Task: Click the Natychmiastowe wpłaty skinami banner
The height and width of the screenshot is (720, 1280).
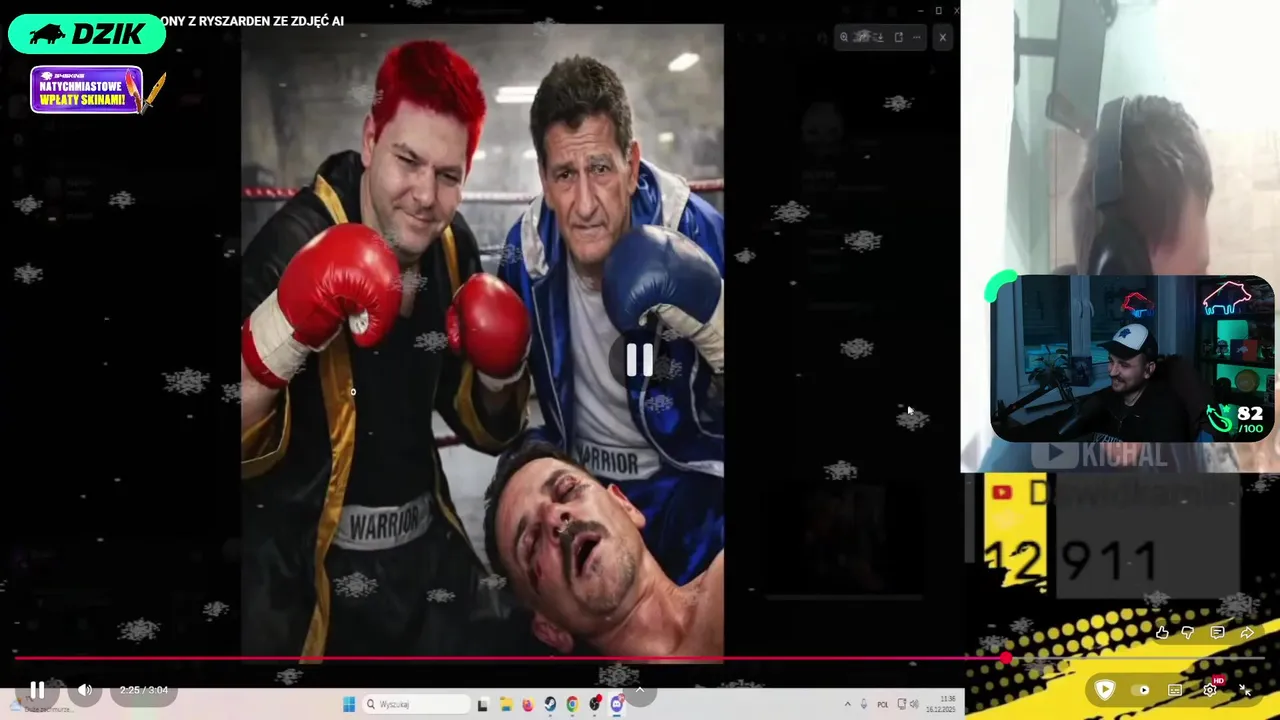Action: [x=88, y=90]
